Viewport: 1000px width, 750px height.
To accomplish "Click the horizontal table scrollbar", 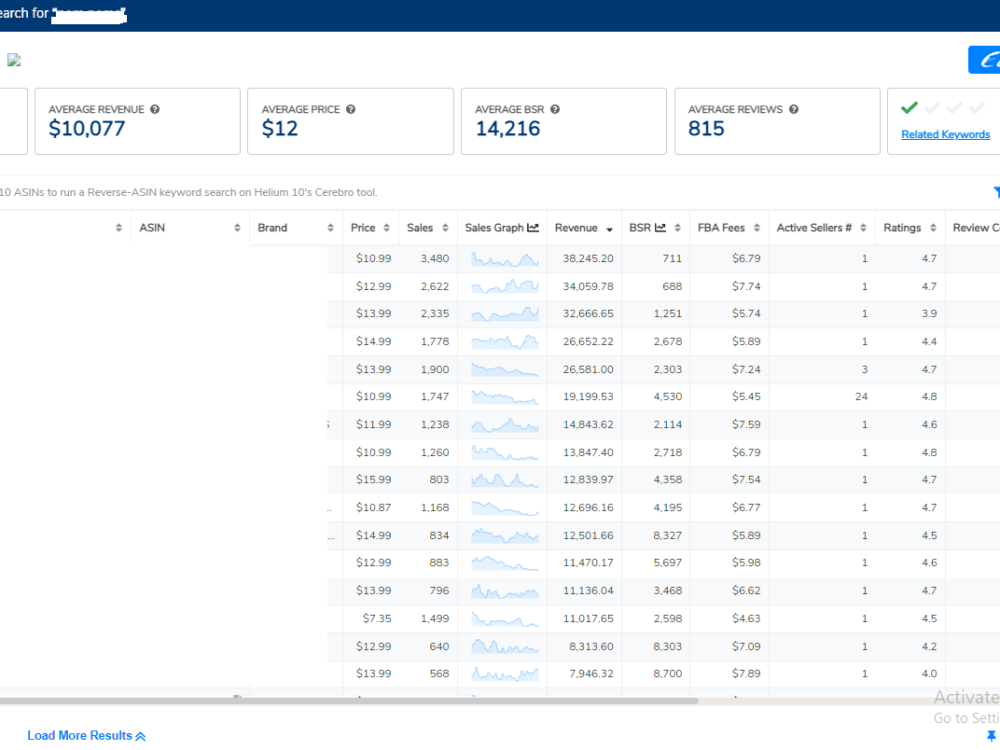I will [349, 701].
